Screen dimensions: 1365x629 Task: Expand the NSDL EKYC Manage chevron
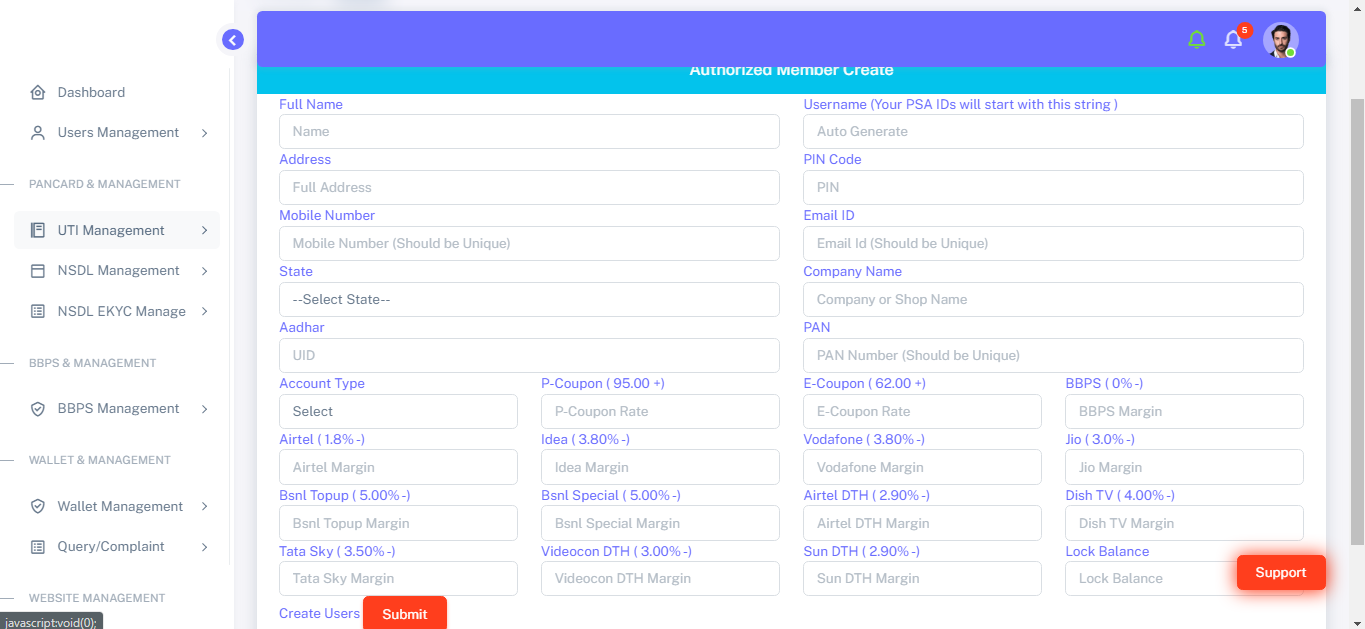pyautogui.click(x=204, y=311)
